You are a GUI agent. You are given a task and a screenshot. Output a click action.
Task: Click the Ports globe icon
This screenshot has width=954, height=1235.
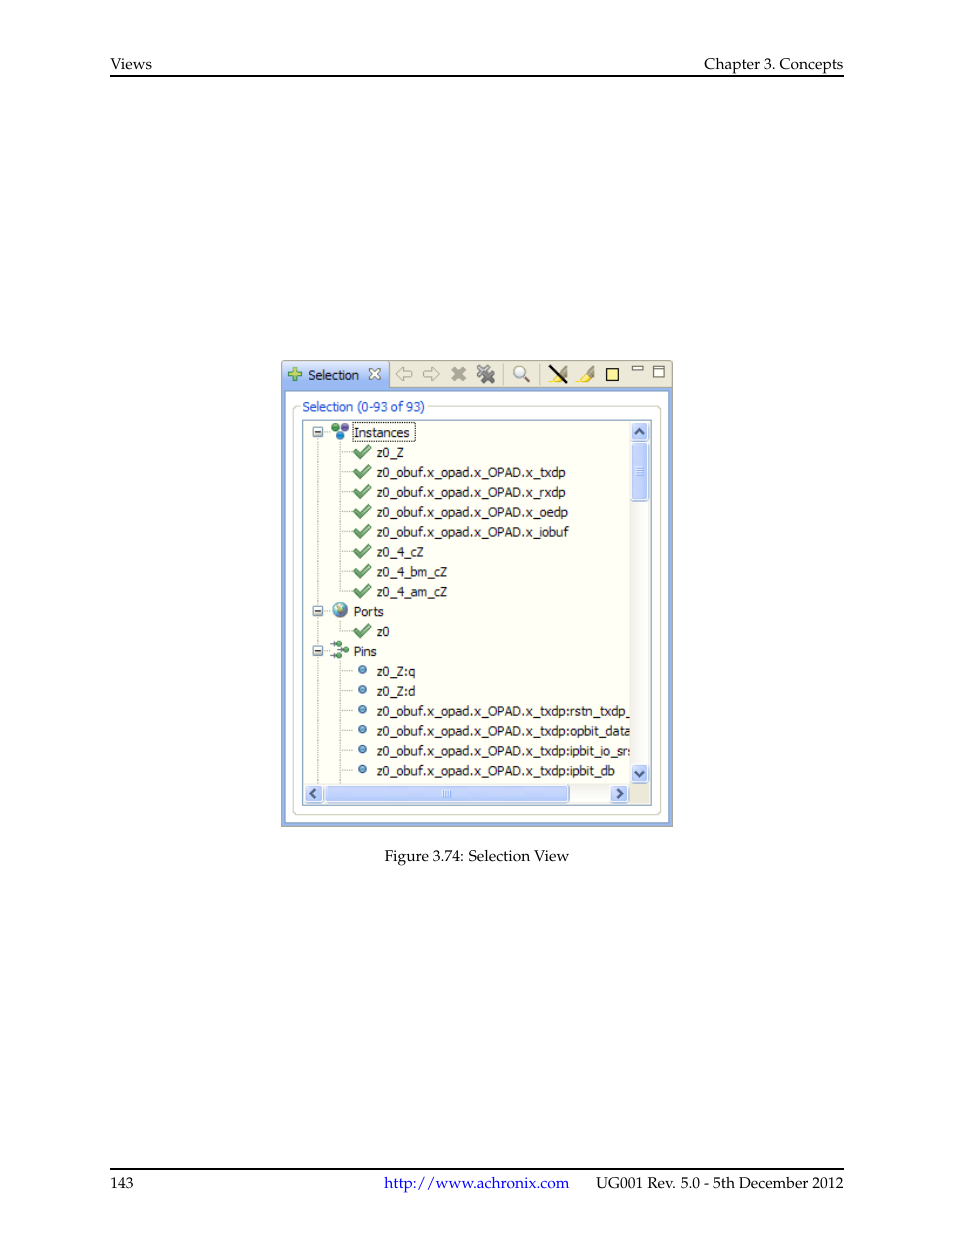(x=340, y=610)
